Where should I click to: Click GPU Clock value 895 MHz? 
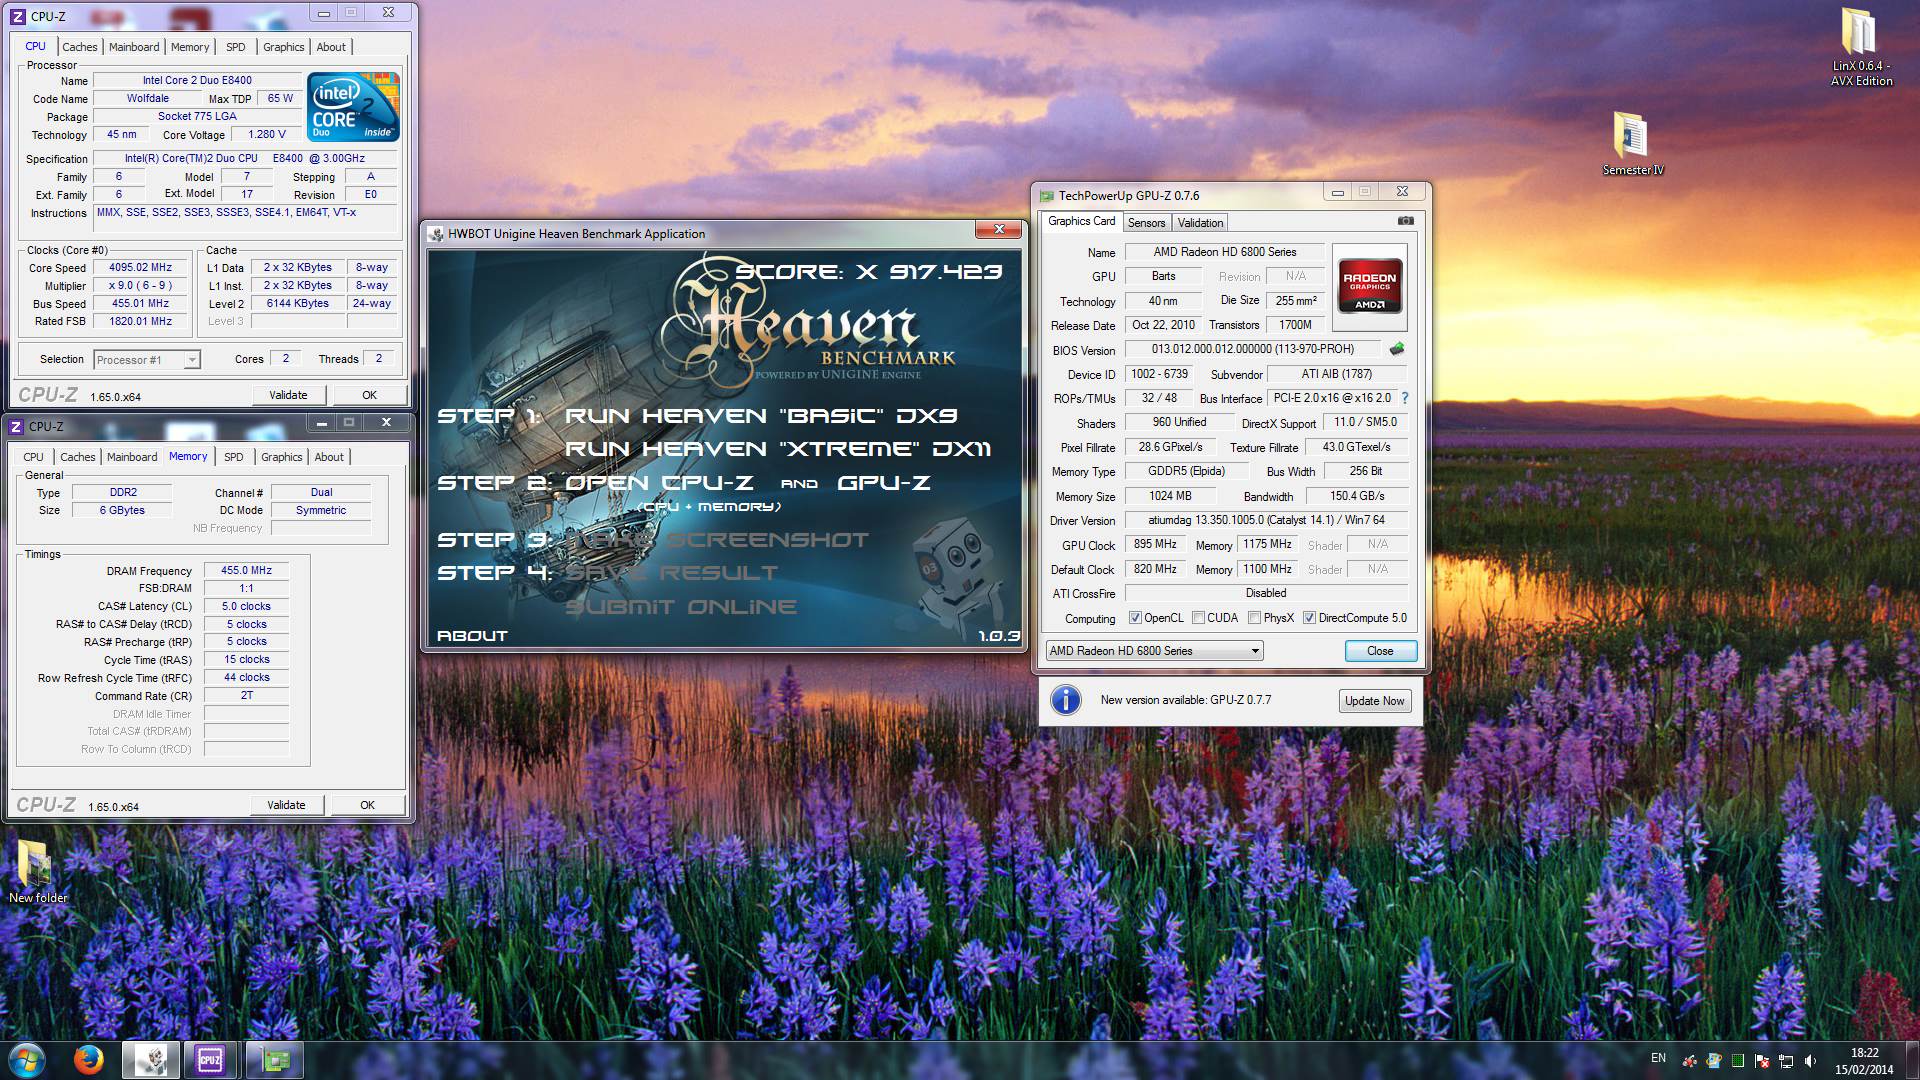pos(1155,544)
